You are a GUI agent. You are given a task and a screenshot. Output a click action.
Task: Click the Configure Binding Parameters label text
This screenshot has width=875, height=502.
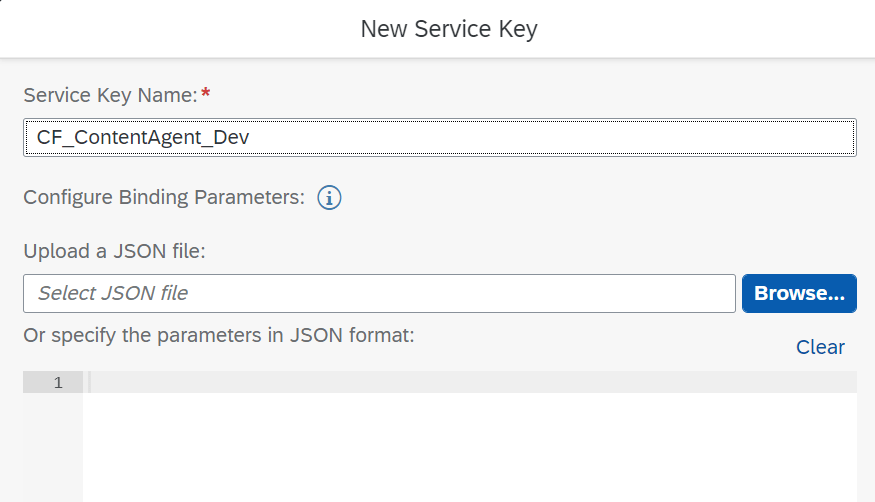[163, 197]
